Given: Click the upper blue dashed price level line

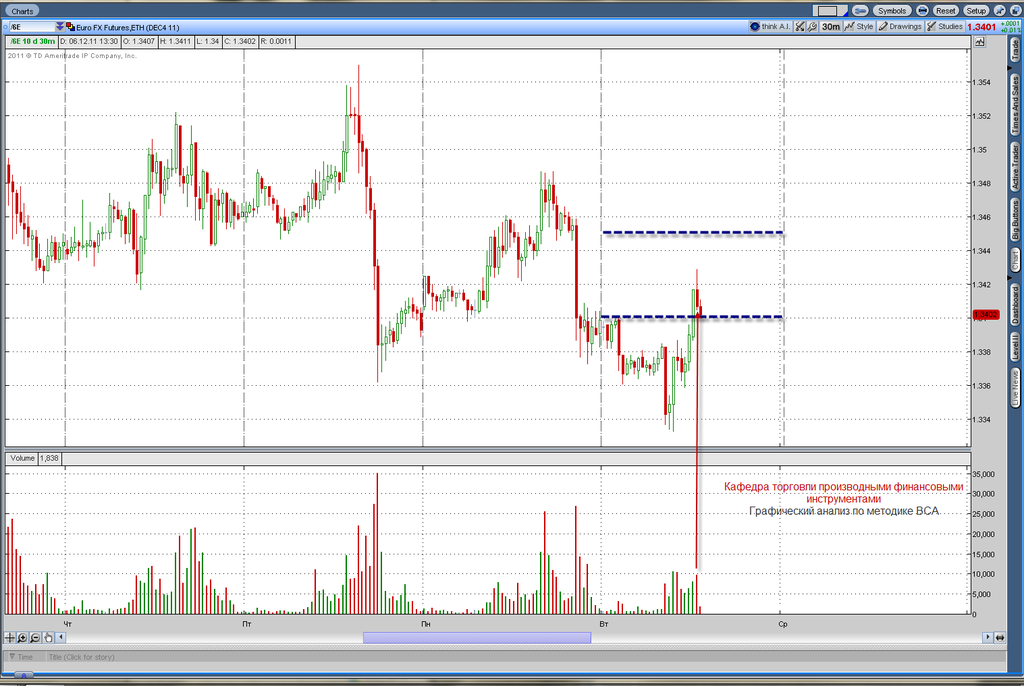Looking at the screenshot, I should 693,233.
